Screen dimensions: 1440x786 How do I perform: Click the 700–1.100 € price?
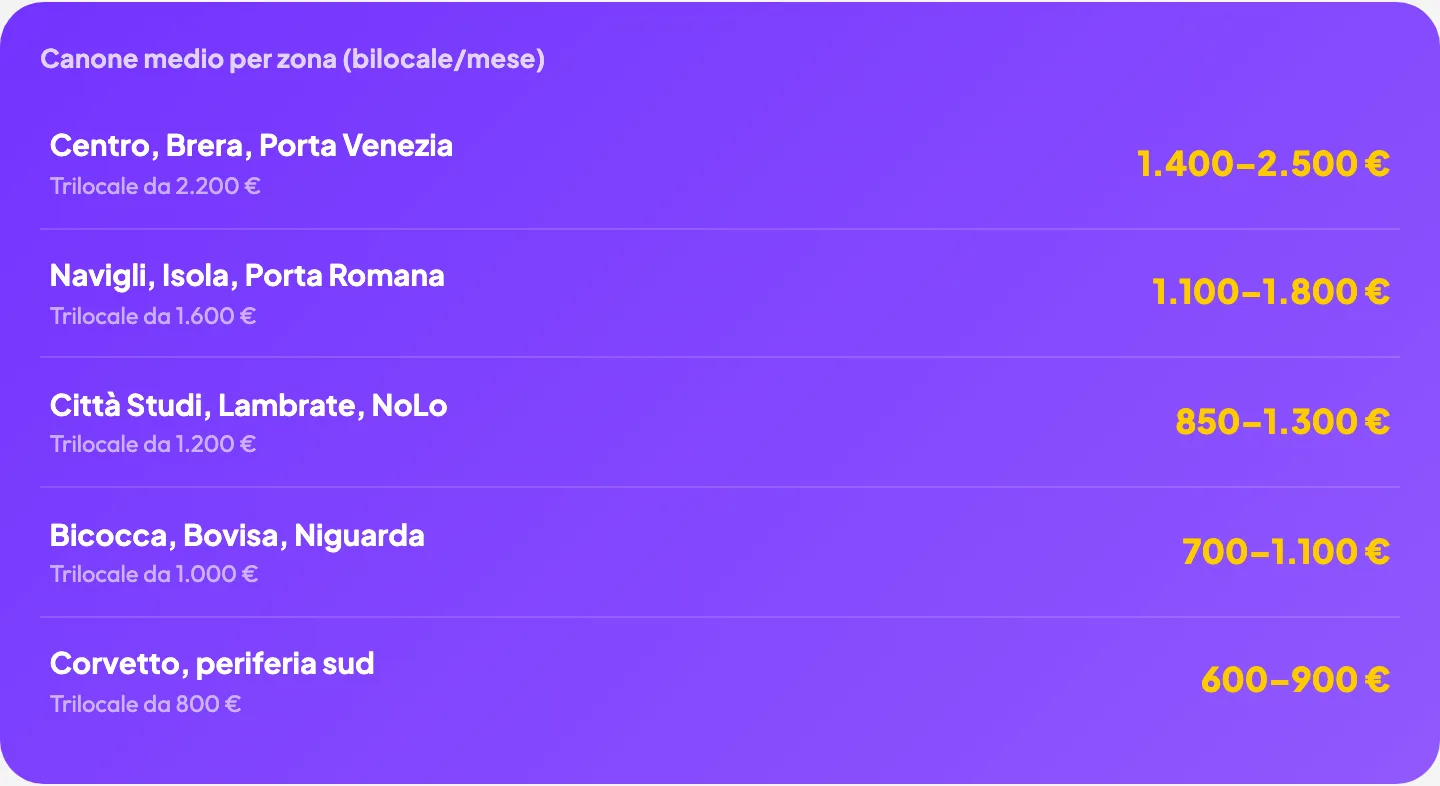(1286, 551)
